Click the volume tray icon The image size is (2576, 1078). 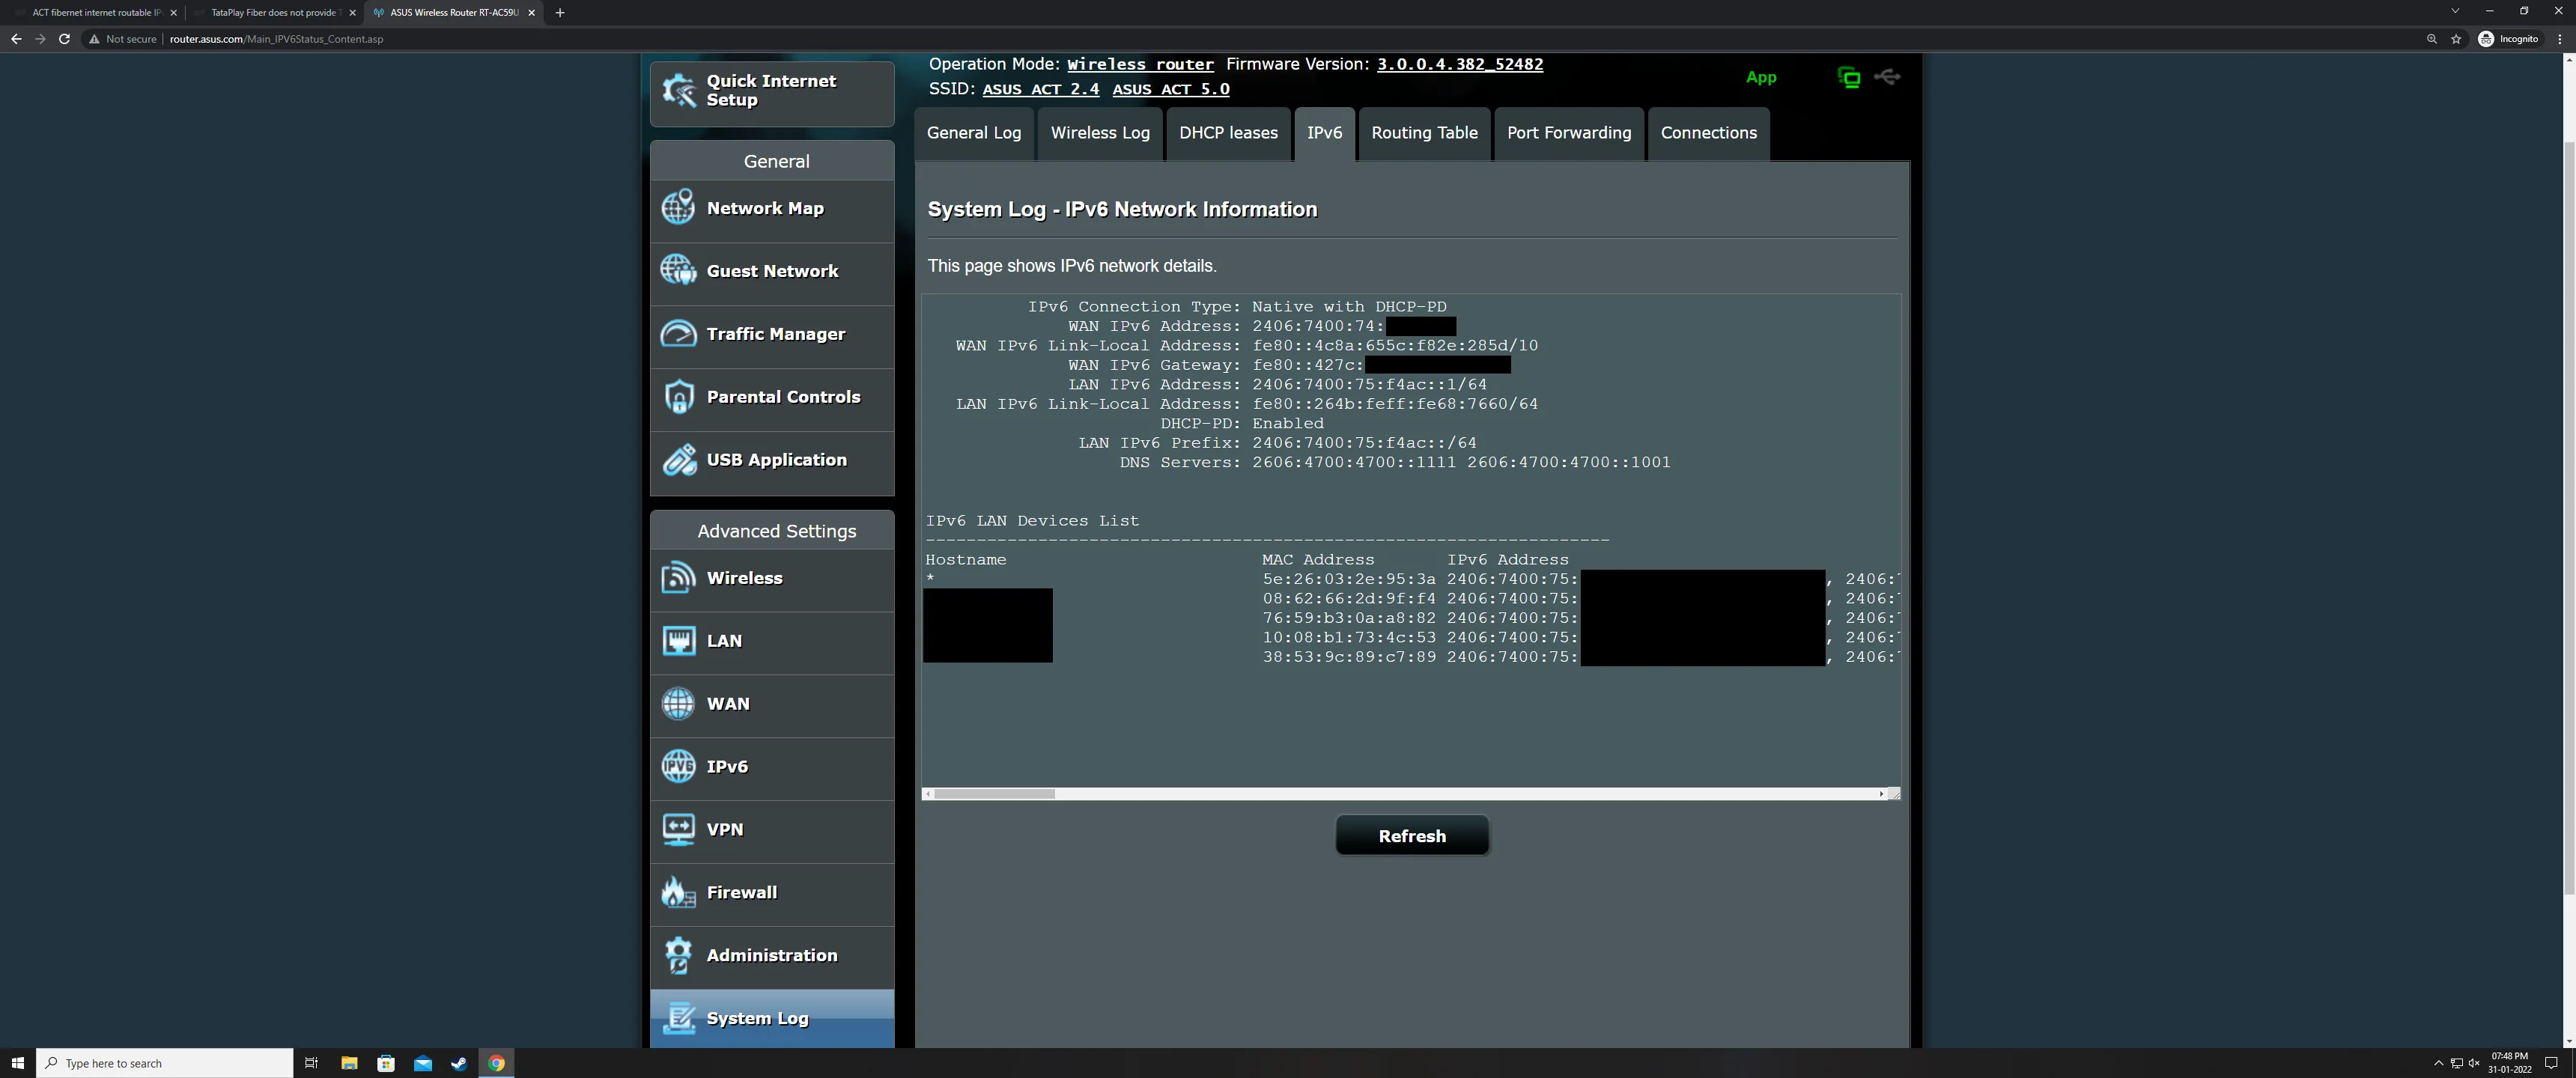[x=2474, y=1063]
